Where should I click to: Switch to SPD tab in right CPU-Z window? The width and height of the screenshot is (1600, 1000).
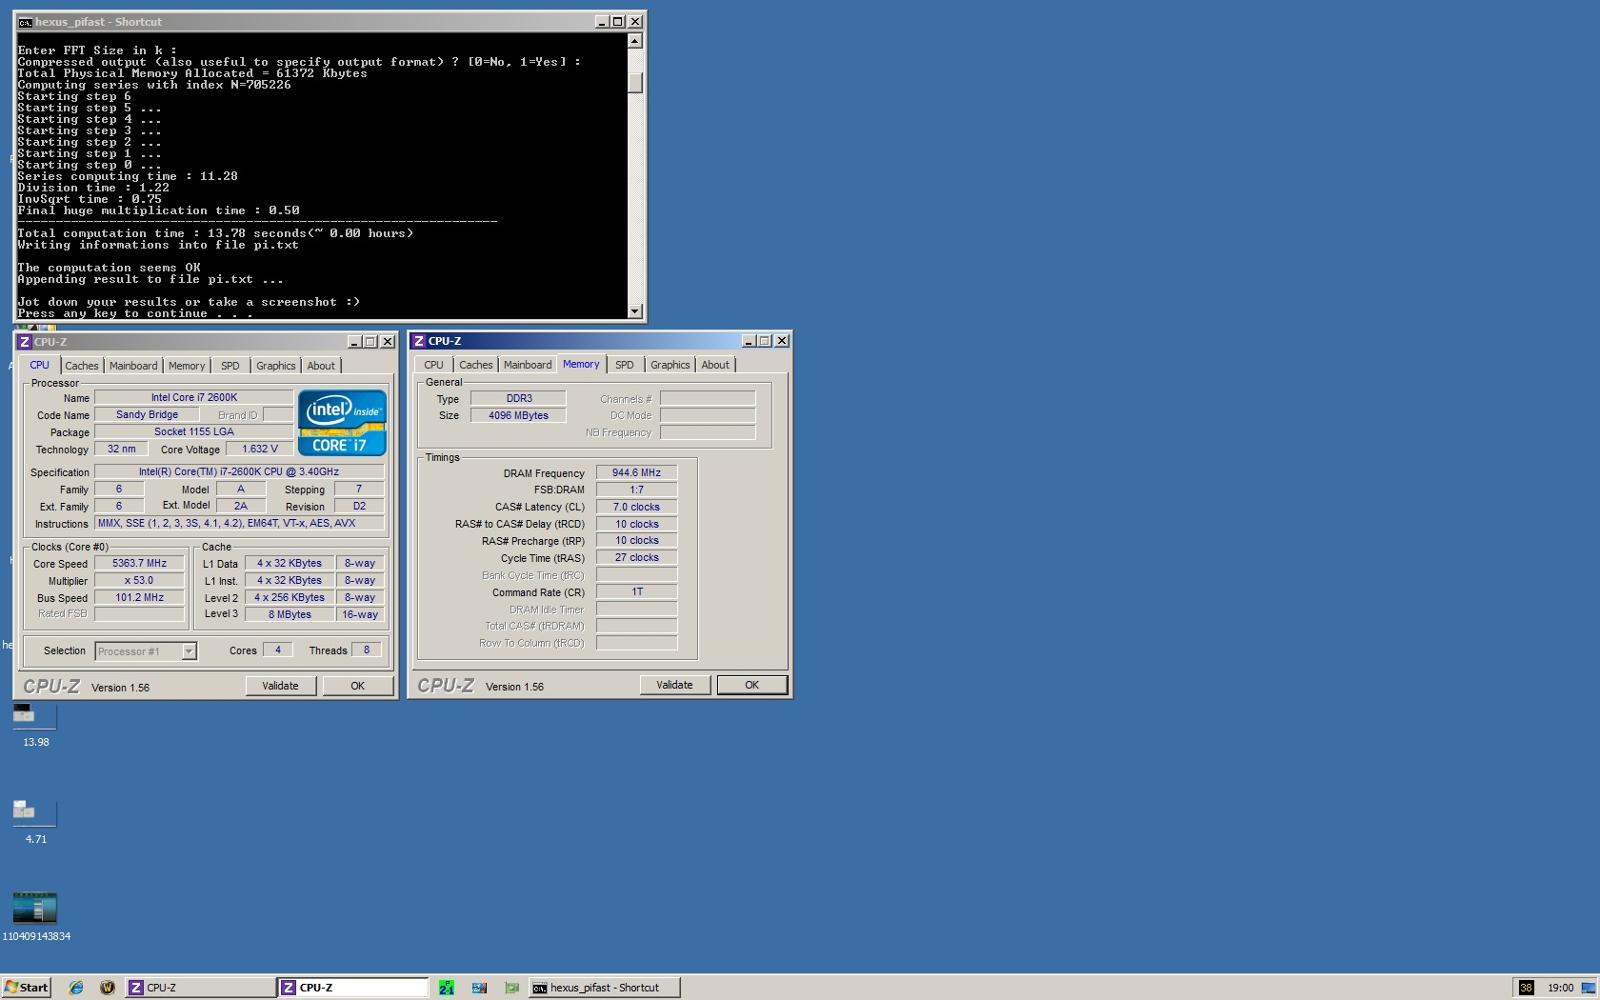624,365
